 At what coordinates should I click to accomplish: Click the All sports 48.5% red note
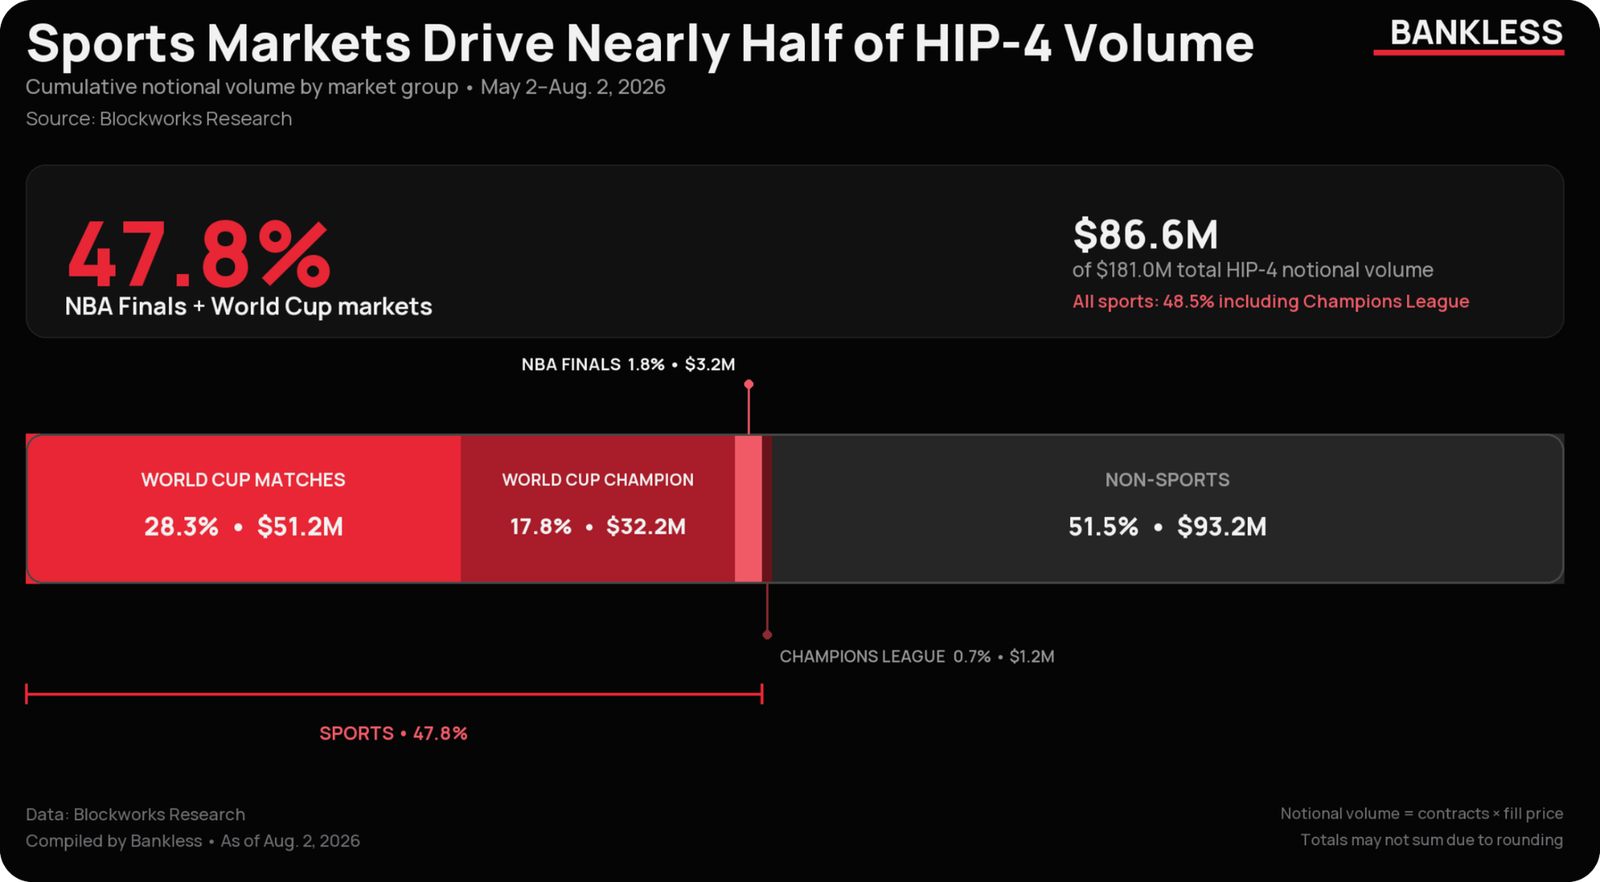point(1271,301)
